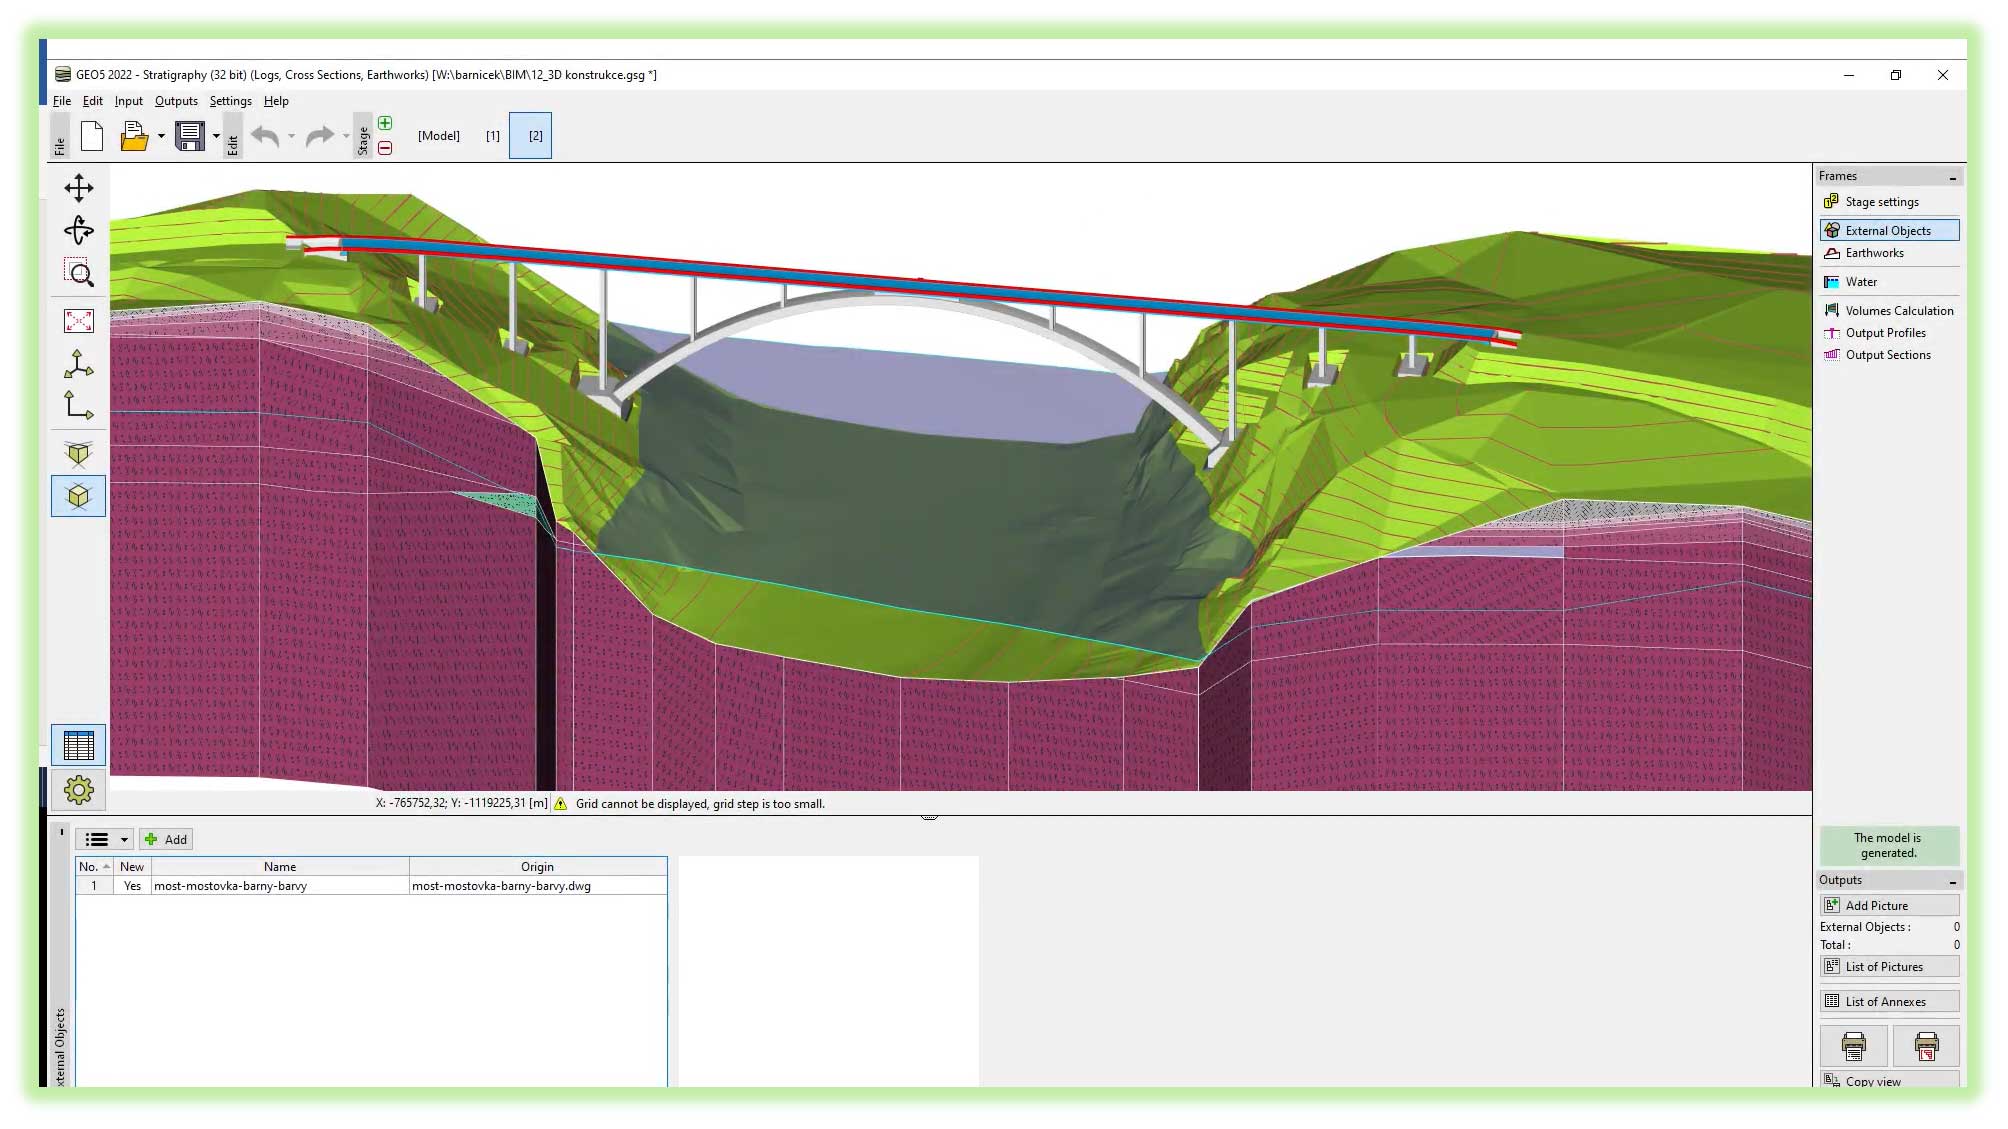Click the Add button for external objects
Image resolution: width=2008 pixels, height=1129 pixels.
(166, 840)
